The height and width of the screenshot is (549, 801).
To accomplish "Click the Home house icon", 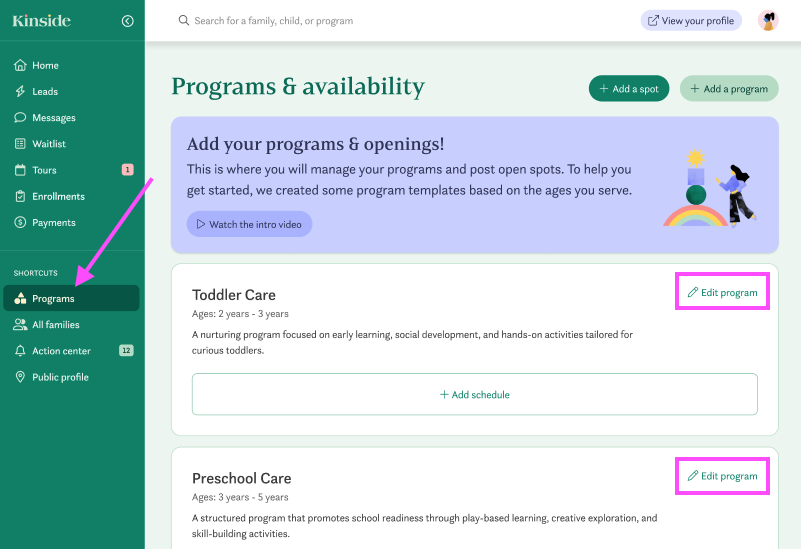I will click(x=20, y=66).
